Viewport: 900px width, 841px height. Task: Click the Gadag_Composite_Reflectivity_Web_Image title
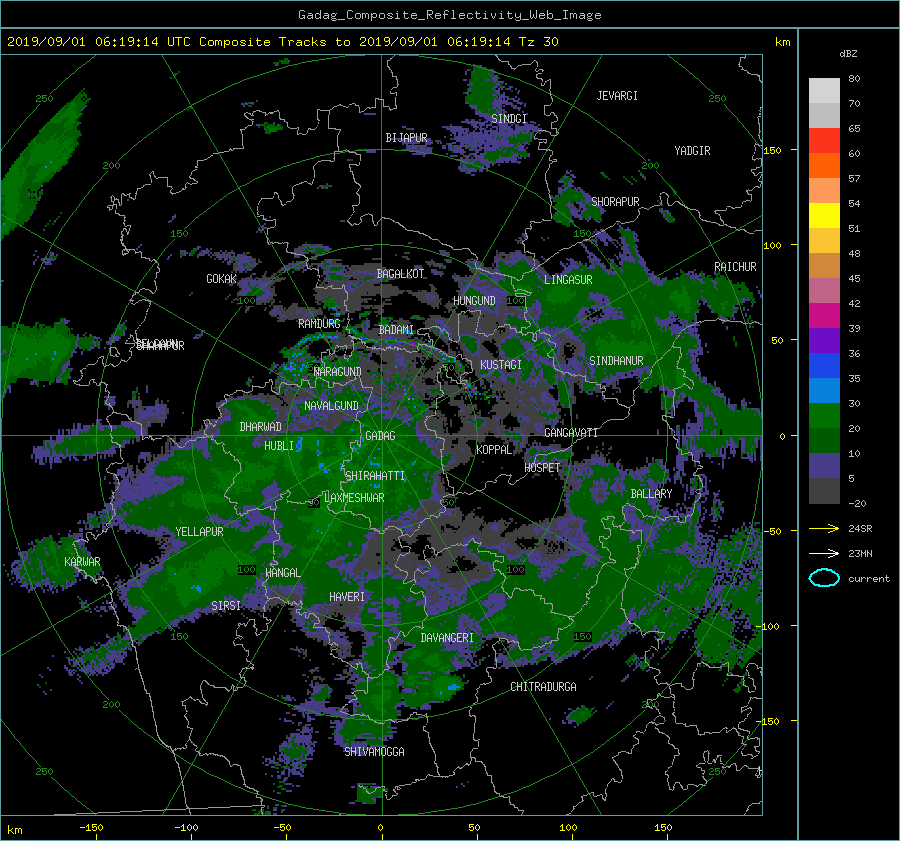coord(449,15)
